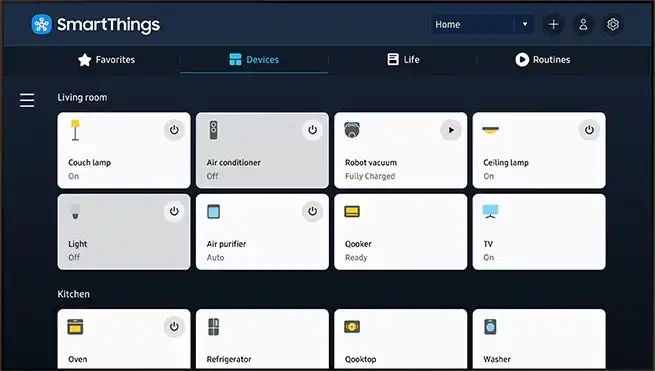Open the Home location dropdown
Image resolution: width=655 pixels, height=371 pixels.
(482, 25)
